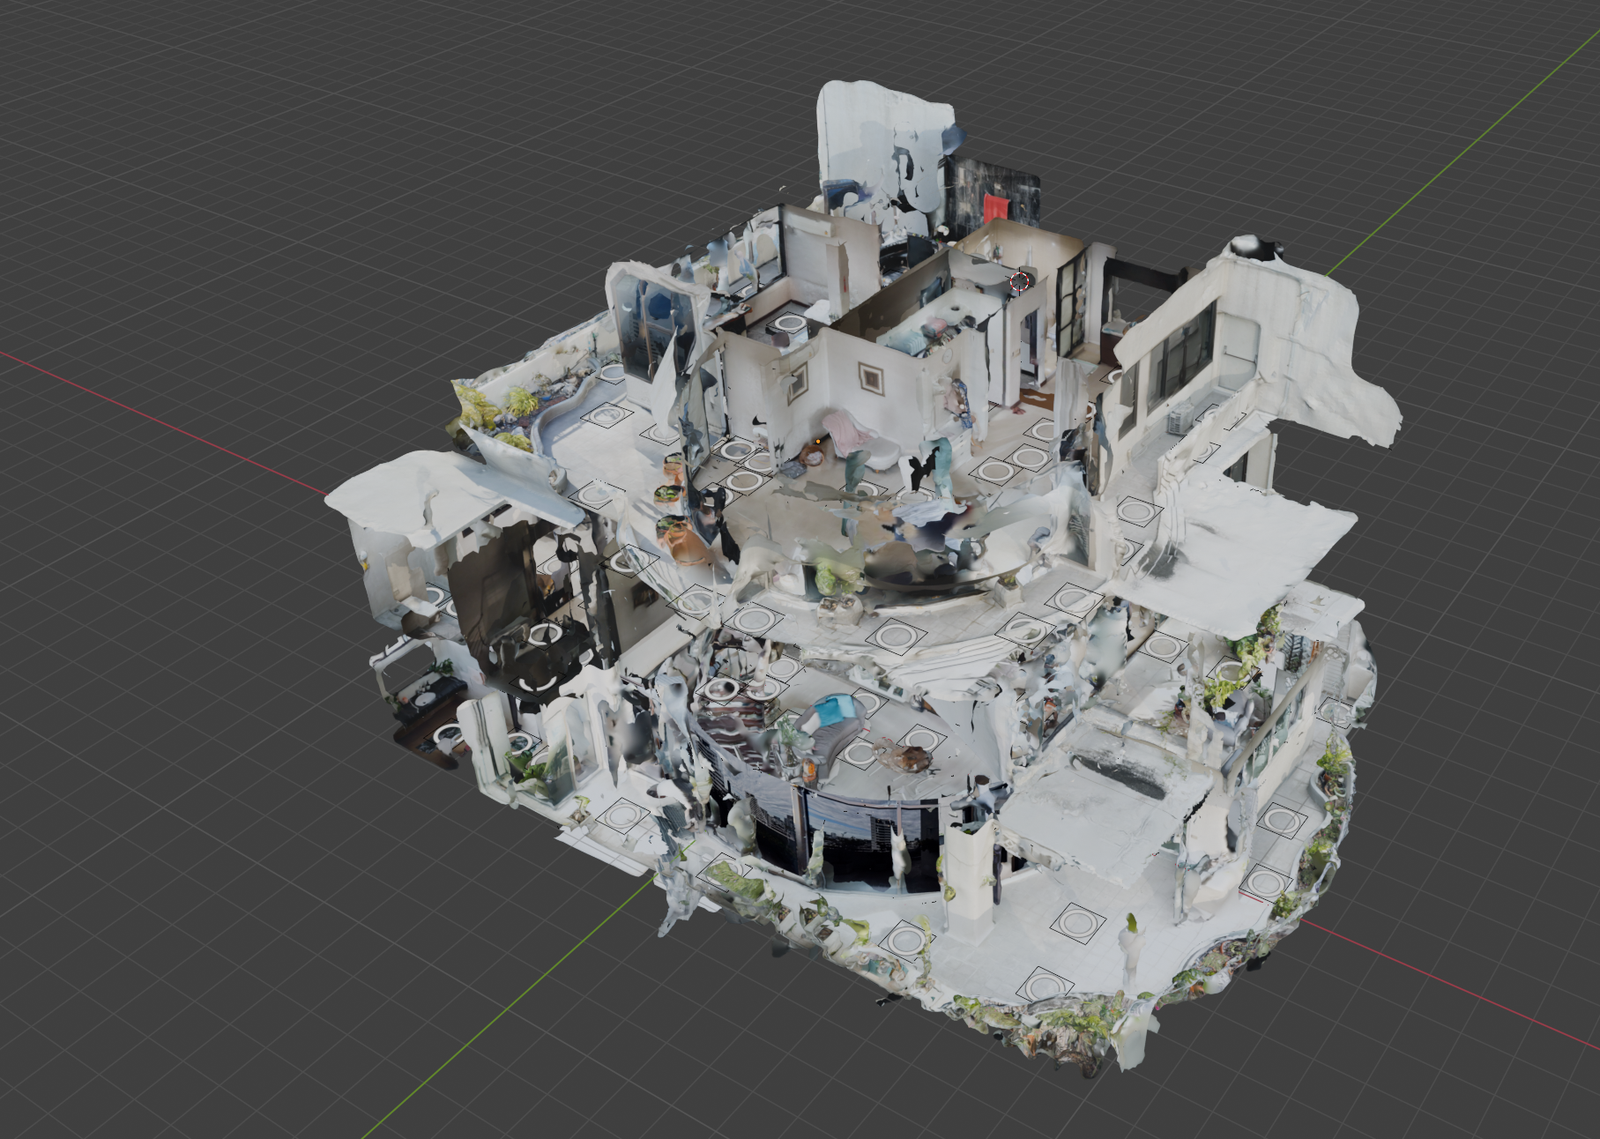1600x1139 pixels.
Task: Click the blue cushion on the grey sofa
Action: point(832,710)
